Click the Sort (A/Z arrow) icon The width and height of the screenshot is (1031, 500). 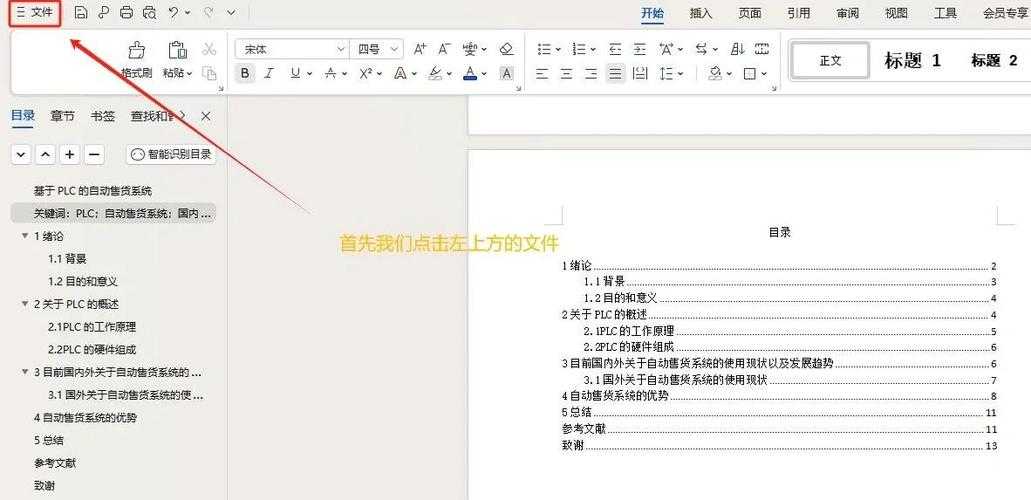pyautogui.click(x=738, y=49)
